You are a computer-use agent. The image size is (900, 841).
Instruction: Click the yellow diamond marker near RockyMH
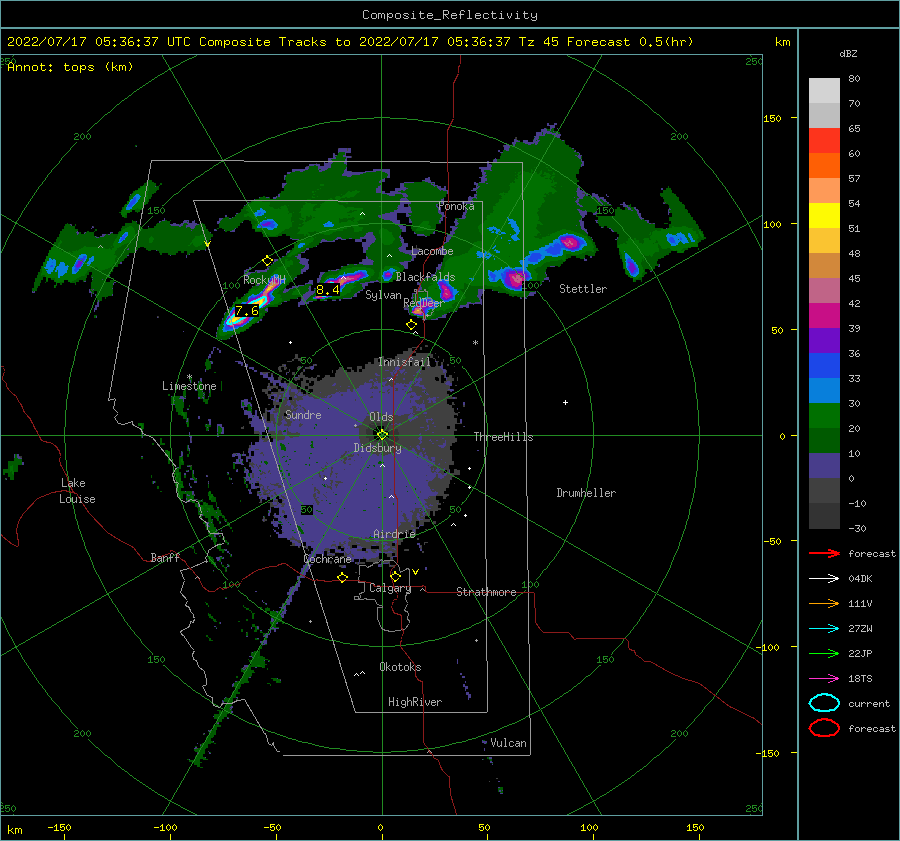click(267, 261)
